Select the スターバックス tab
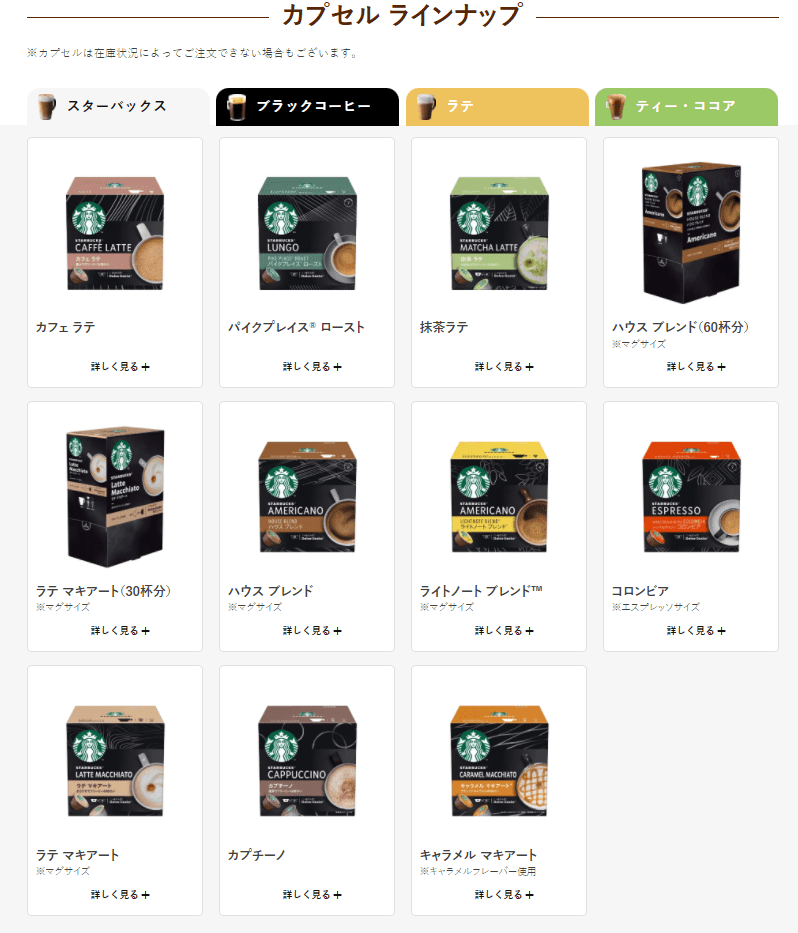 click(118, 107)
